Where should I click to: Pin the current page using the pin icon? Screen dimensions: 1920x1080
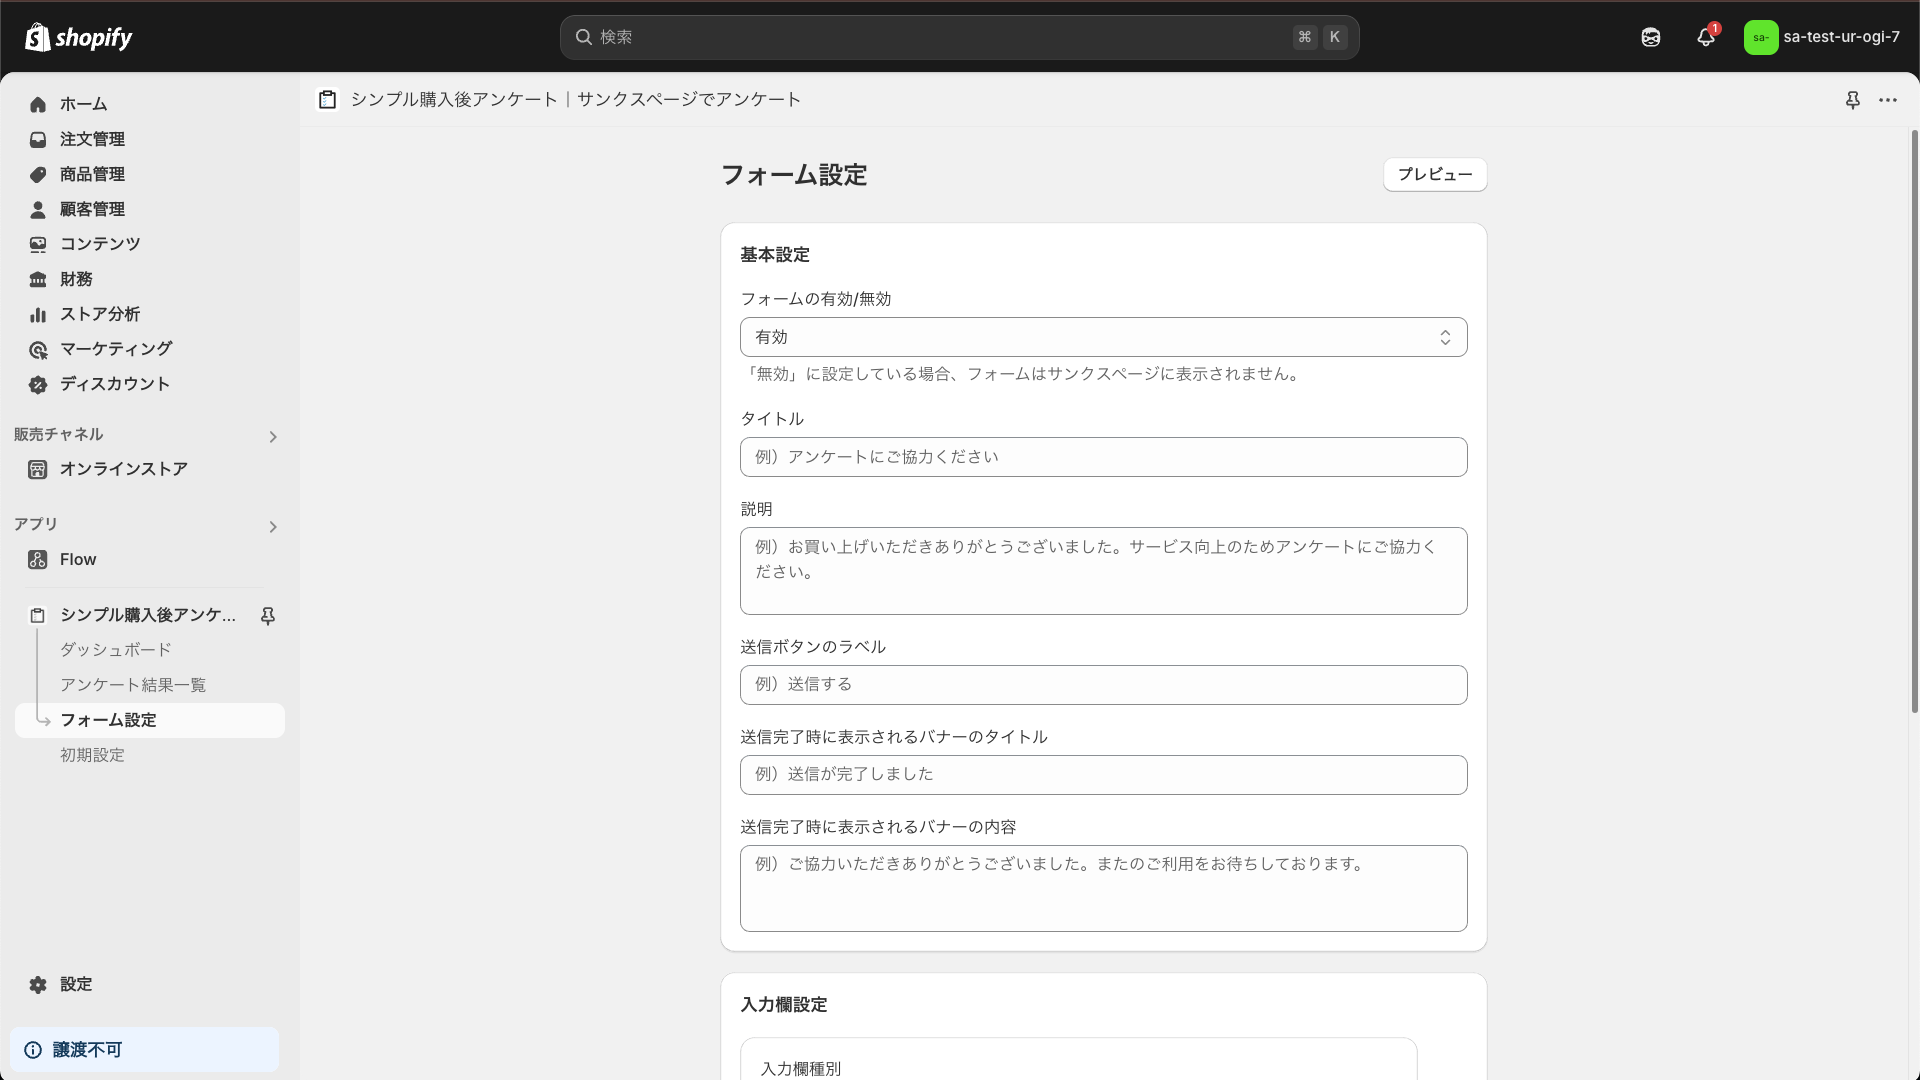point(1853,100)
